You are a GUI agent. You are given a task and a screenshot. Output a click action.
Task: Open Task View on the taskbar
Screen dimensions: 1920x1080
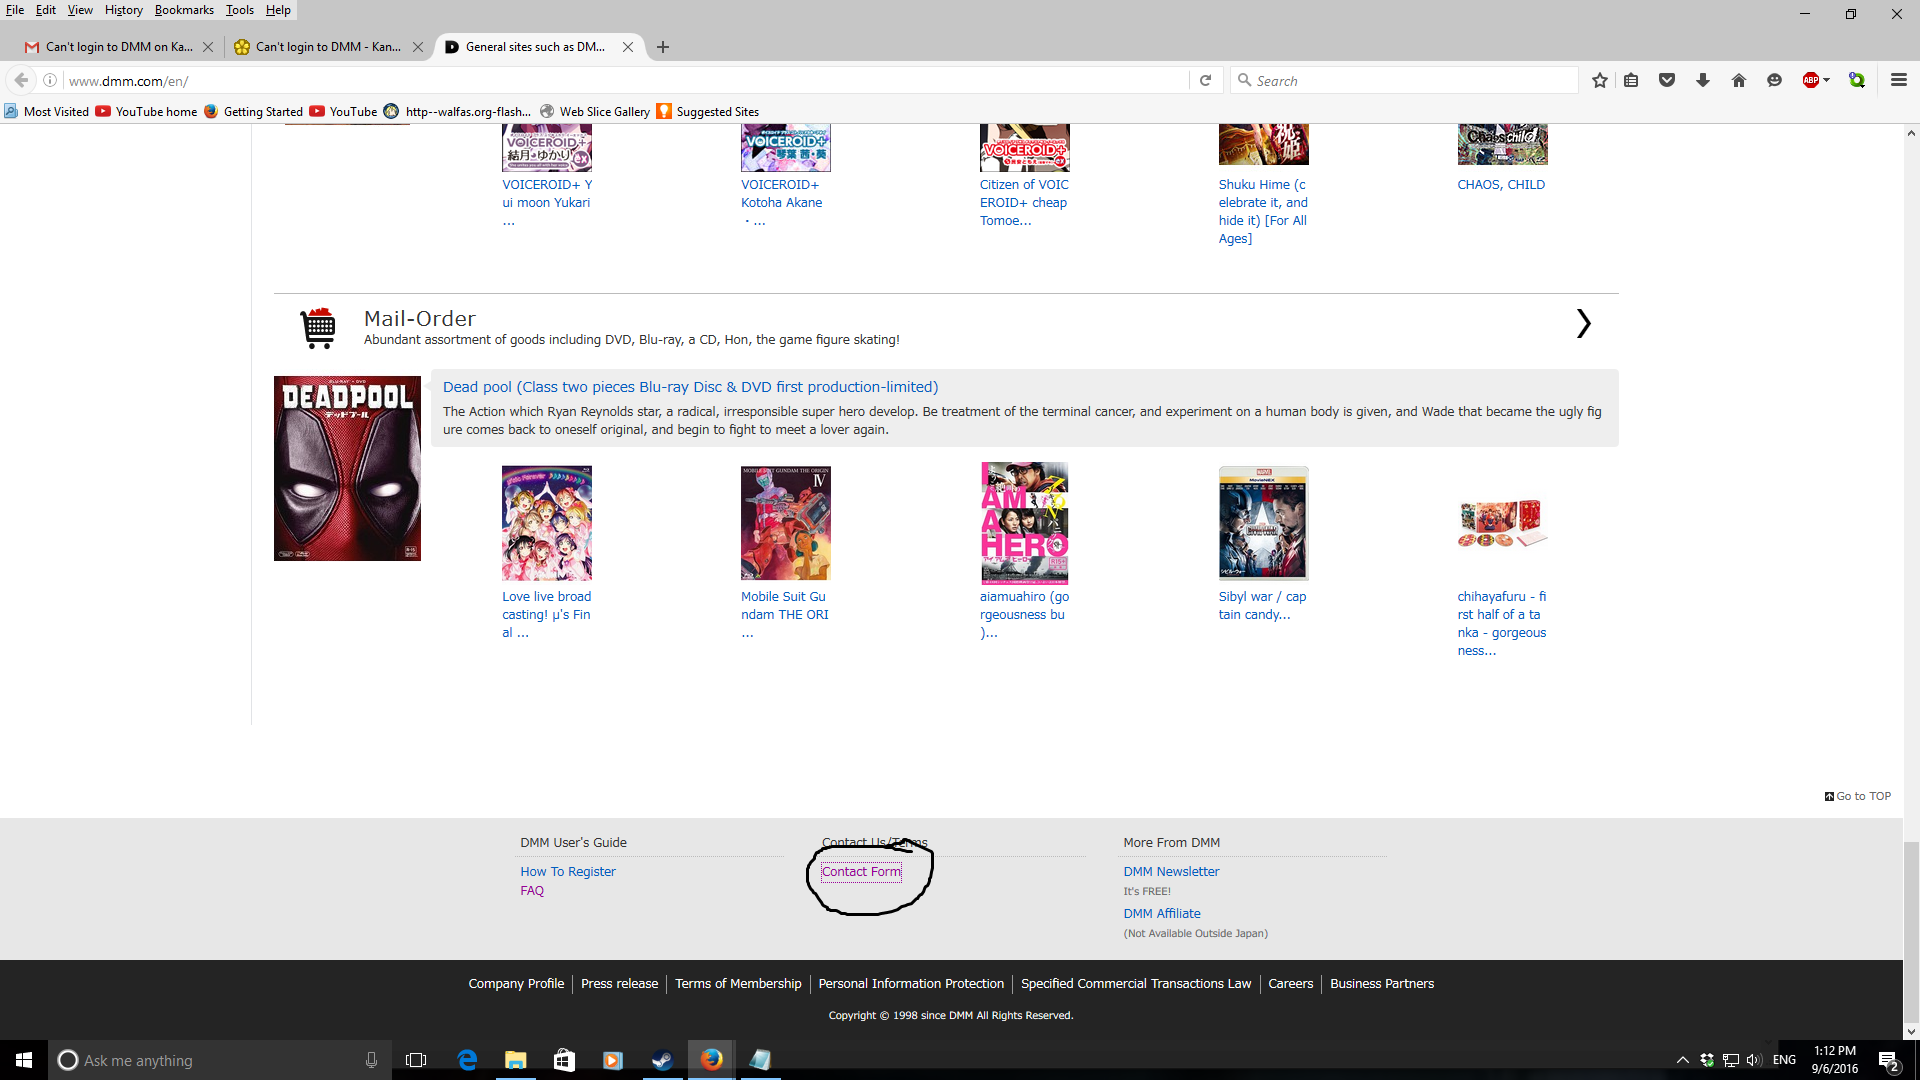click(416, 1060)
